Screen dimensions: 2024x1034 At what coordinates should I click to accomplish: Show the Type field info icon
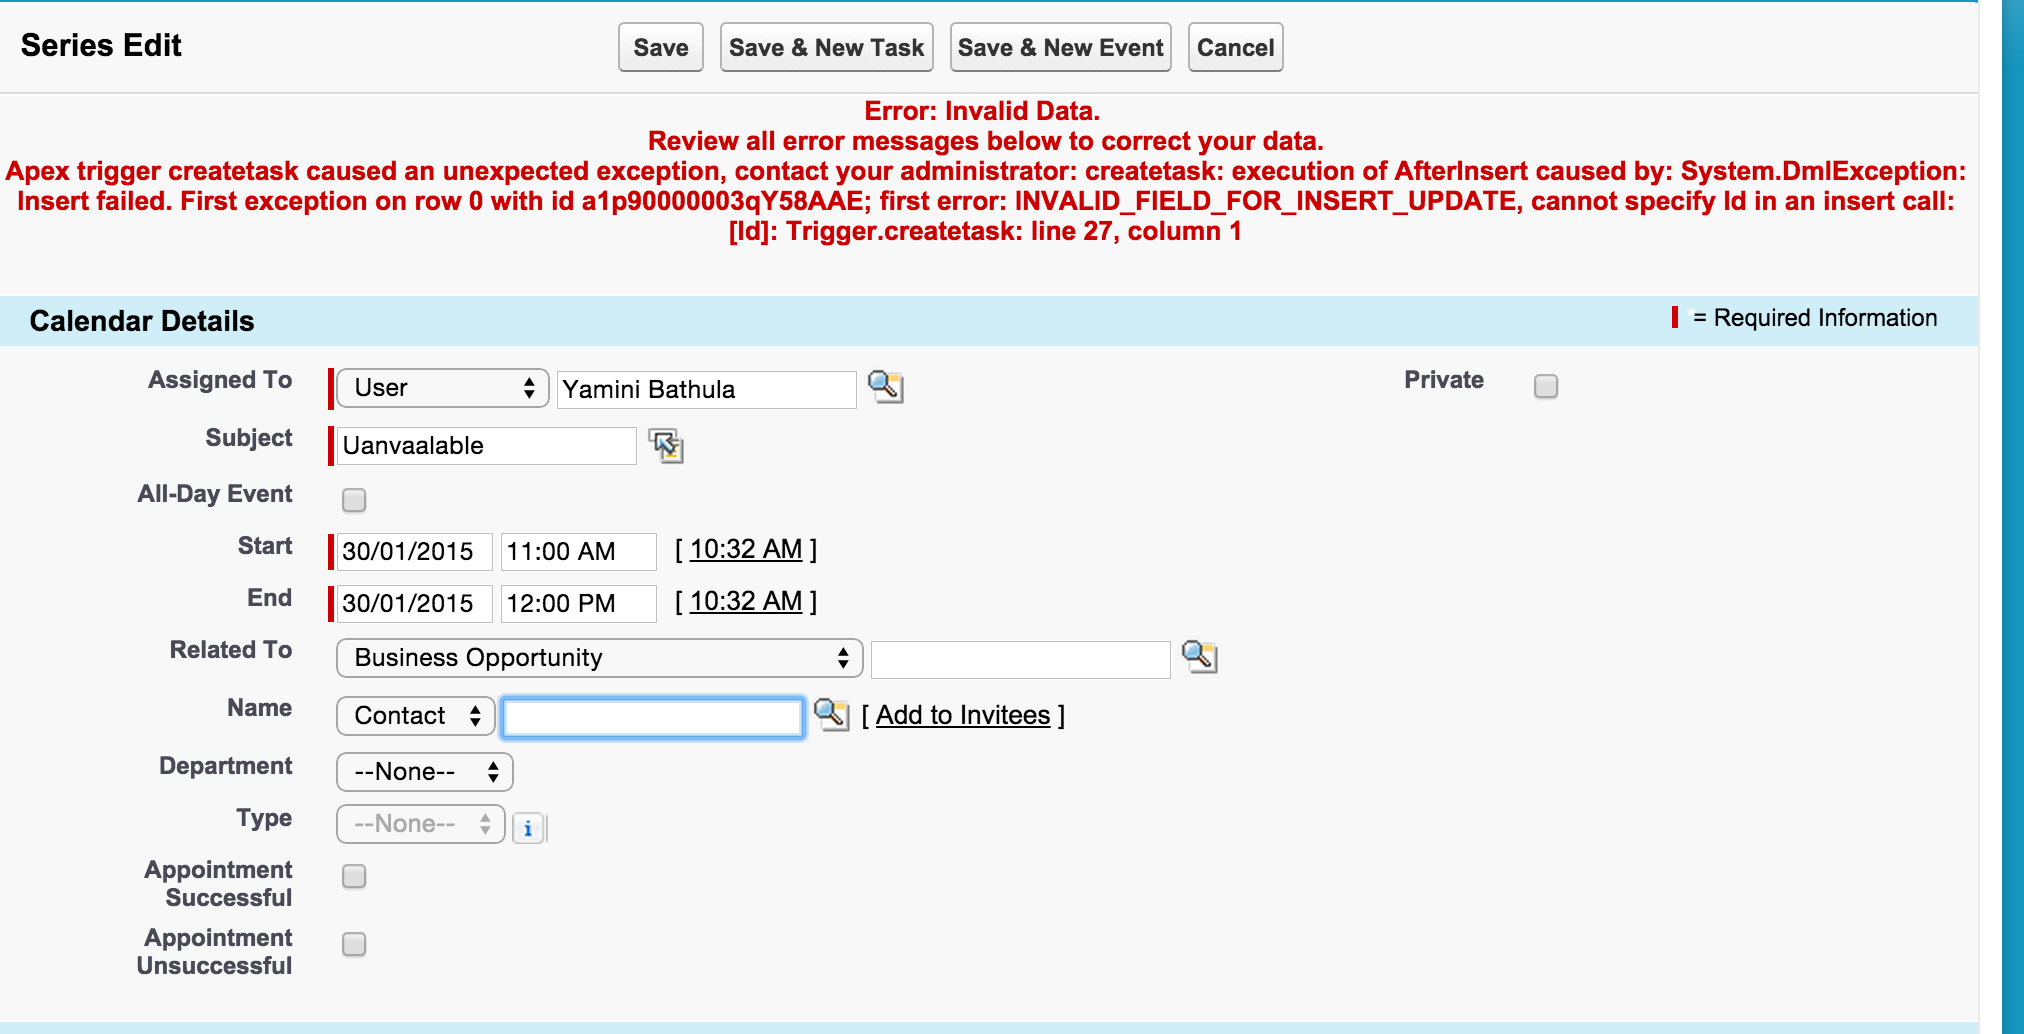coord(528,828)
